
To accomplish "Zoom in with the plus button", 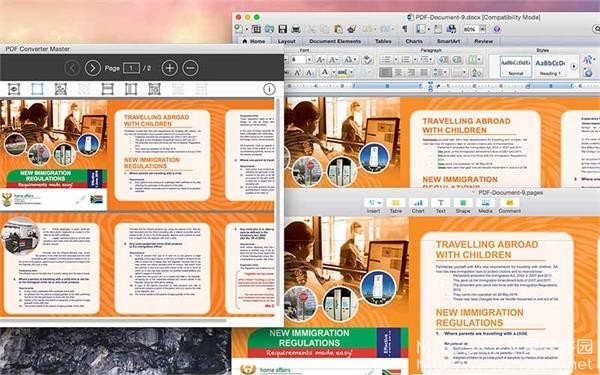I will pyautogui.click(x=170, y=68).
